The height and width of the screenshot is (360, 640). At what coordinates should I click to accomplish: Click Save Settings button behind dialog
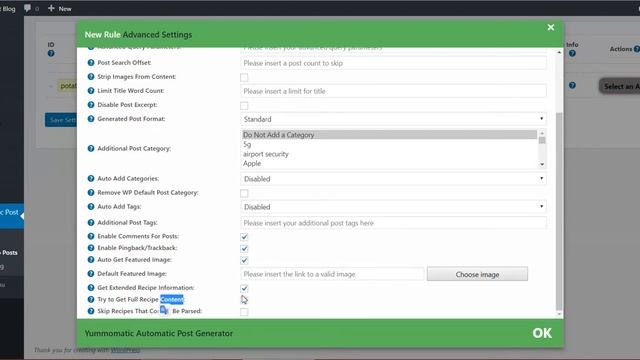coord(61,120)
